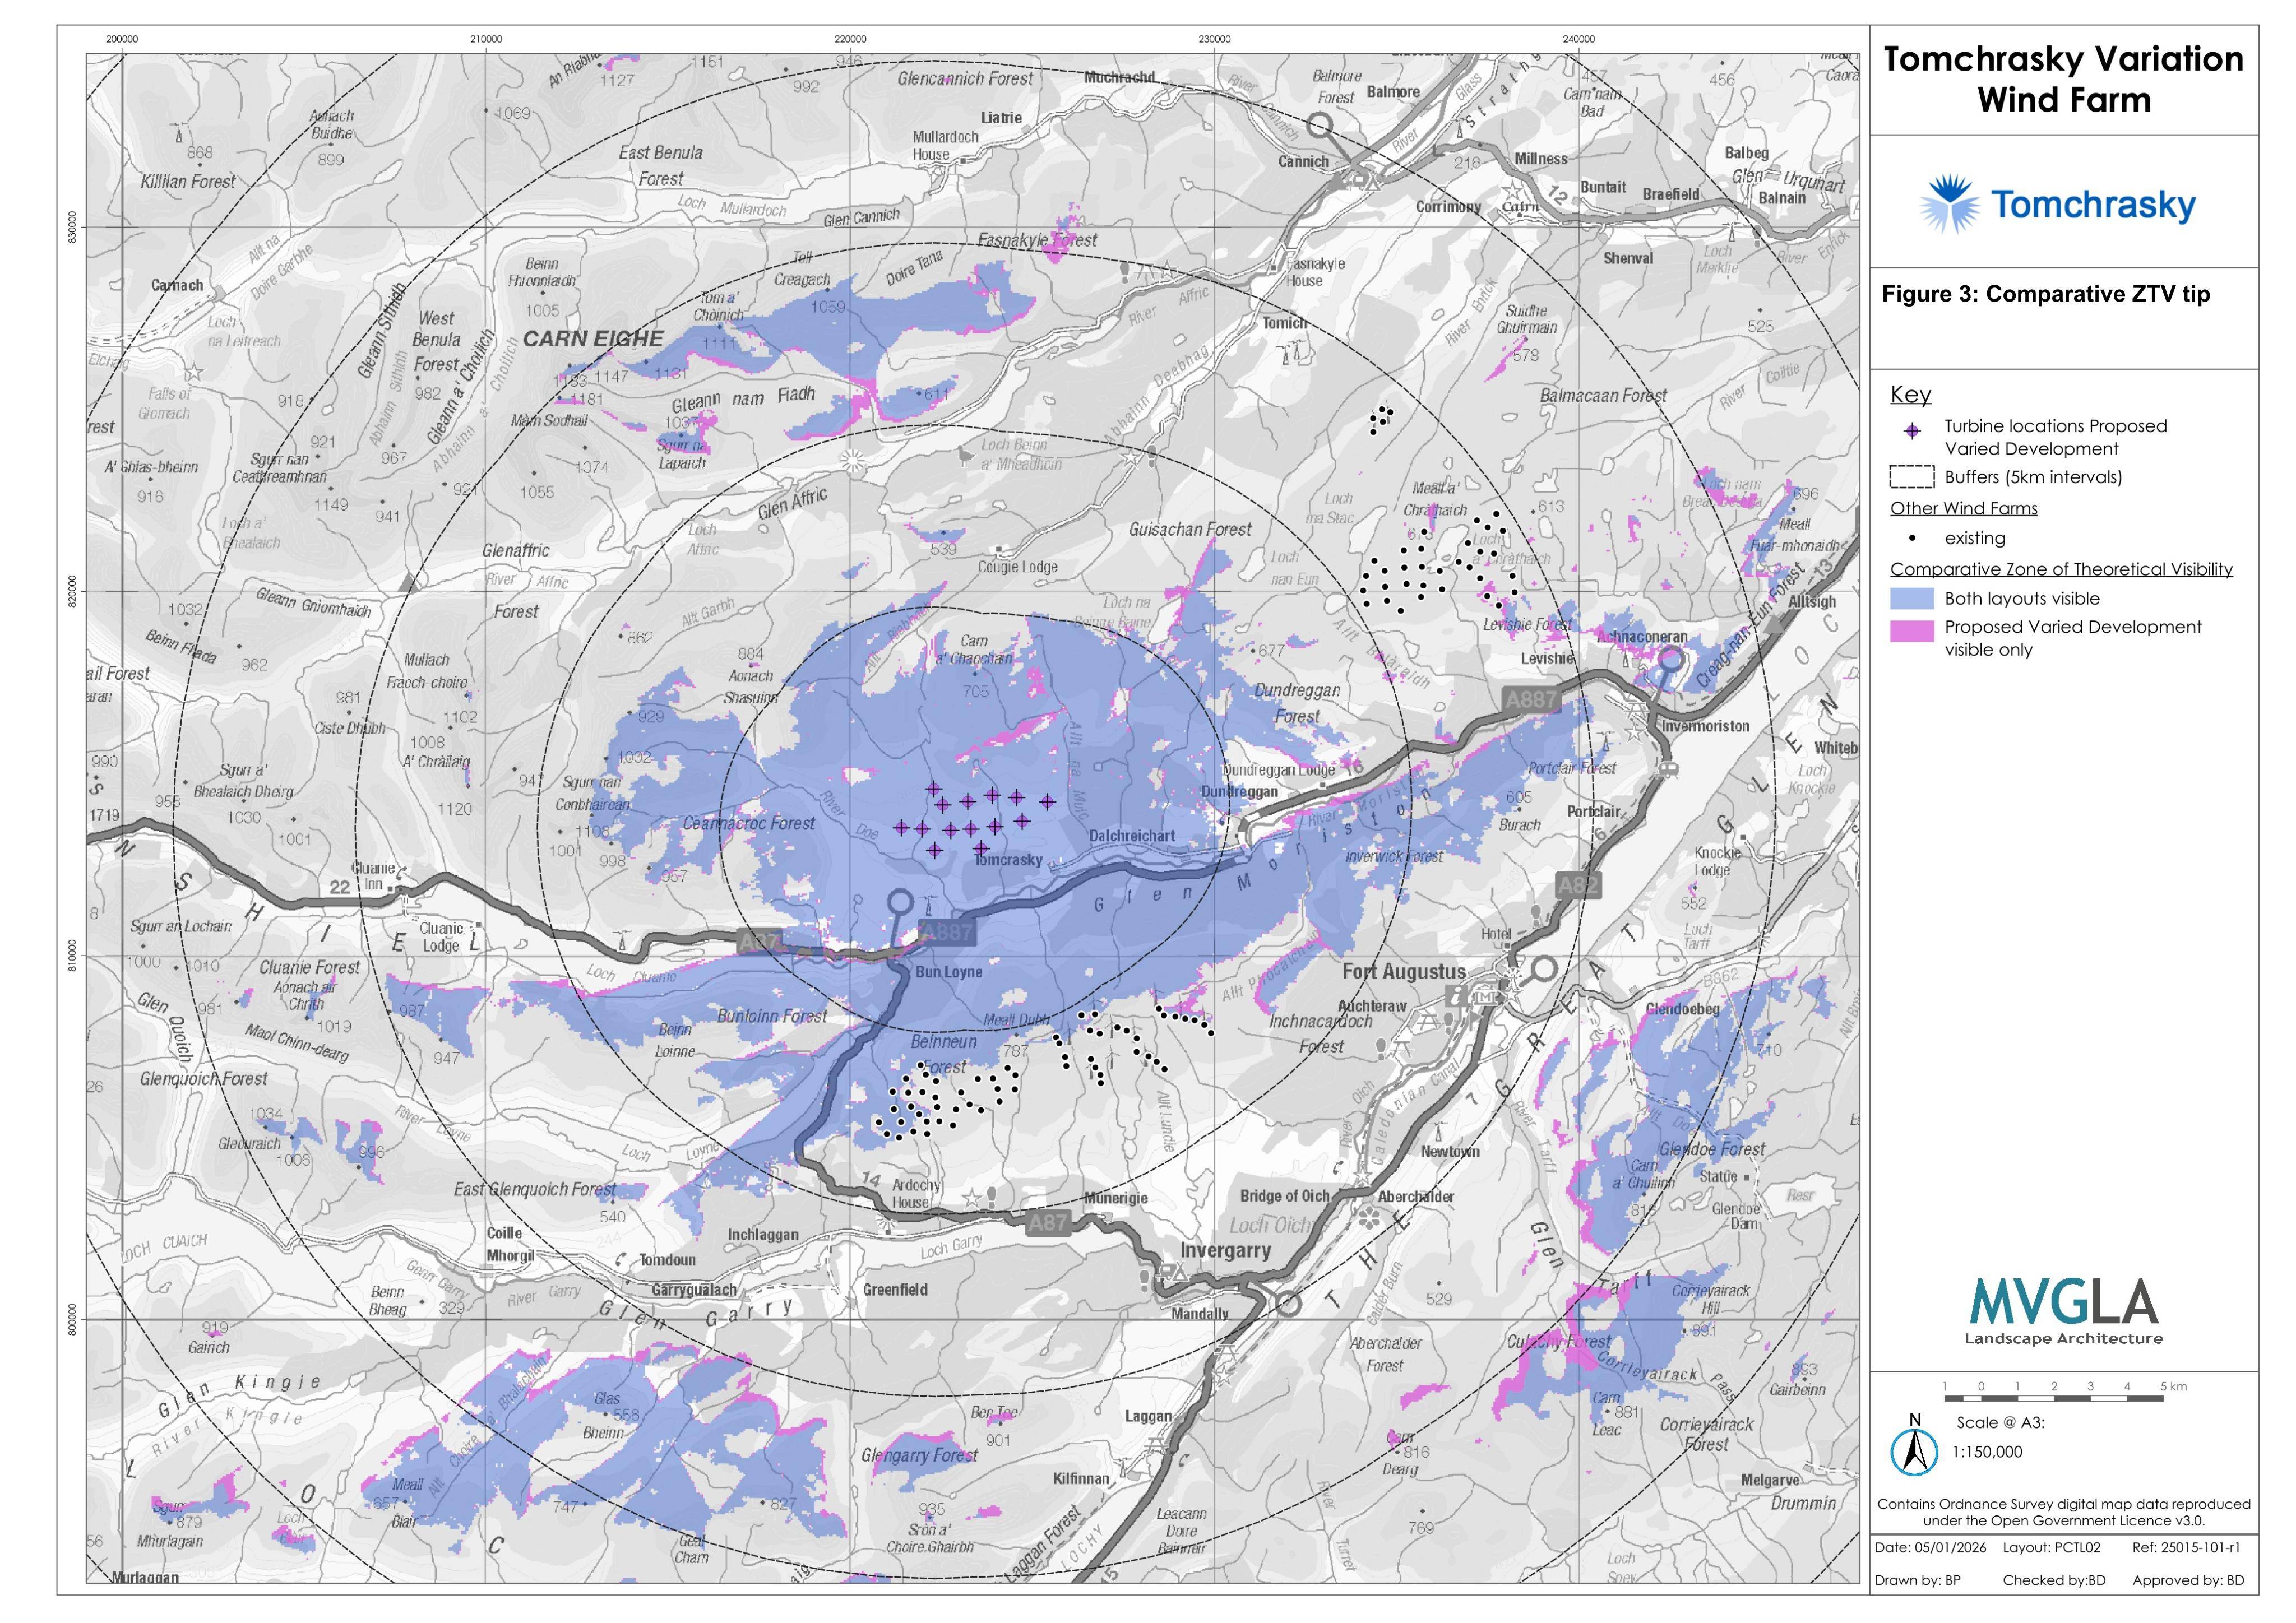Screen dimensions: 2296x1623
Task: Click the 'Cannich' place label
Action: pos(1304,161)
